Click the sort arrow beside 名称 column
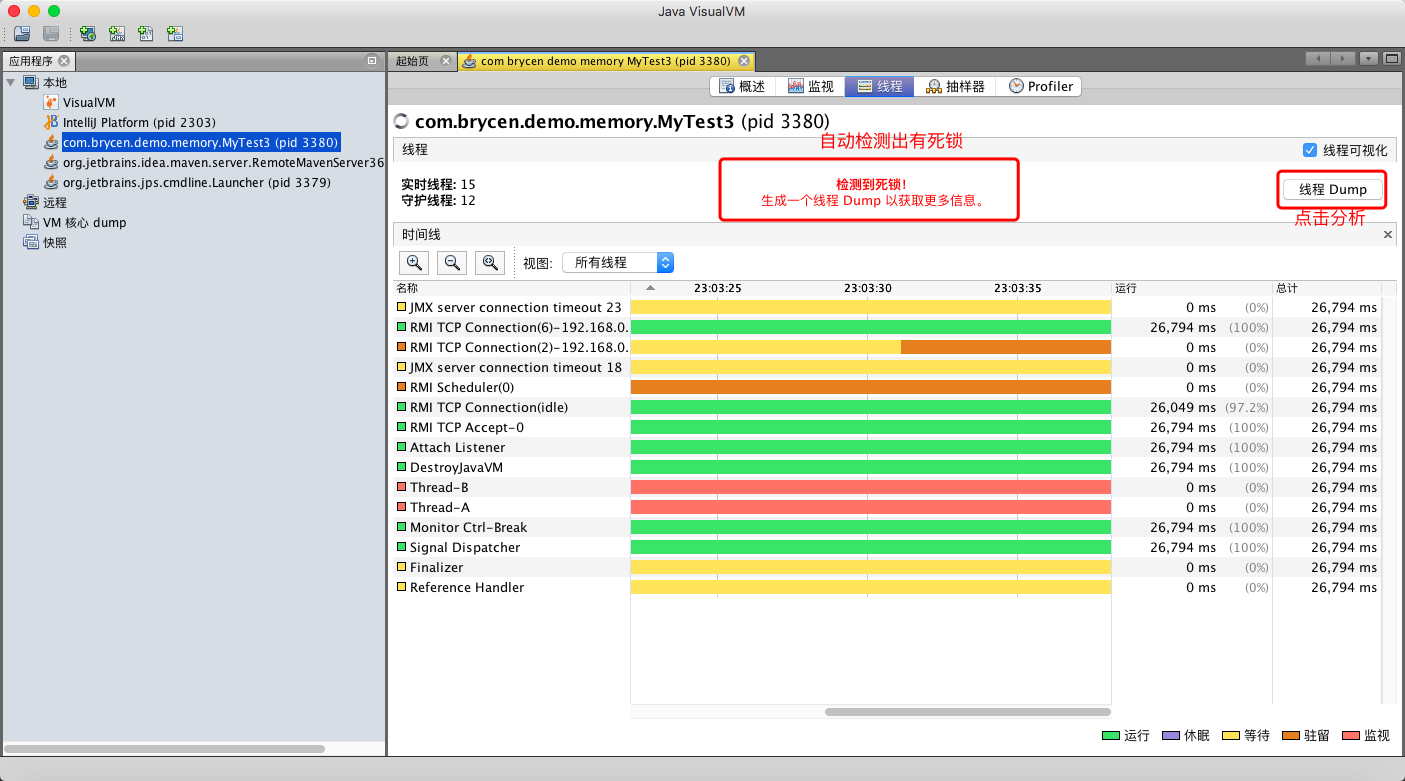The width and height of the screenshot is (1405, 781). (x=651, y=288)
